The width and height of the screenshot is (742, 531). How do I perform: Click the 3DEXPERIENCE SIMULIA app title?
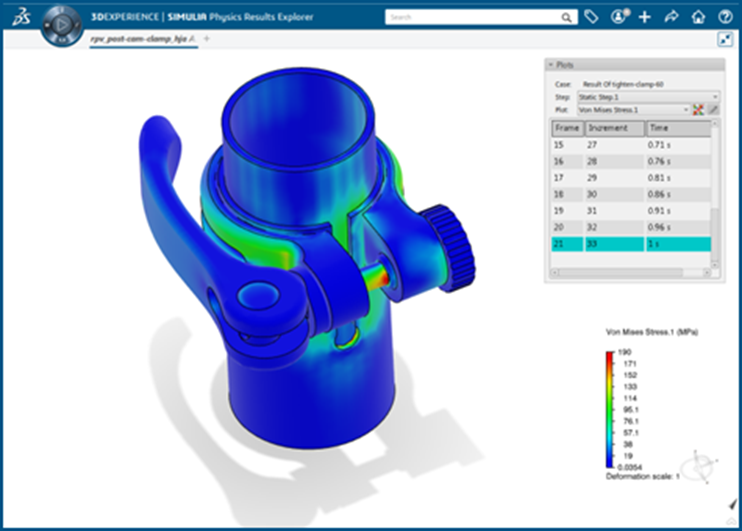[x=202, y=17]
